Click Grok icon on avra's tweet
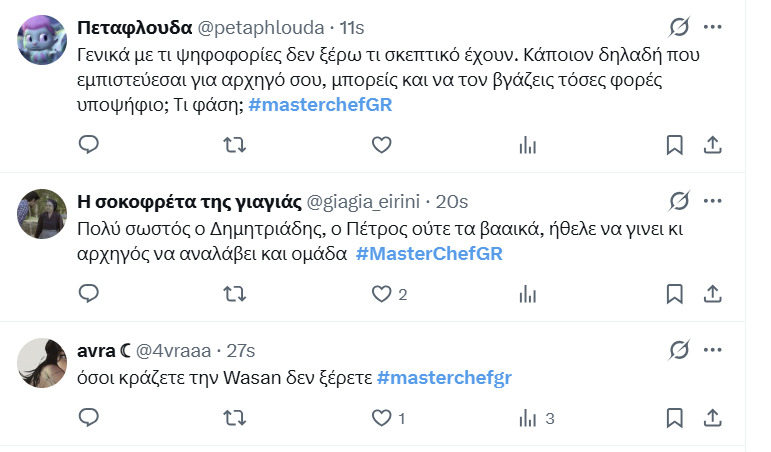 pos(679,349)
